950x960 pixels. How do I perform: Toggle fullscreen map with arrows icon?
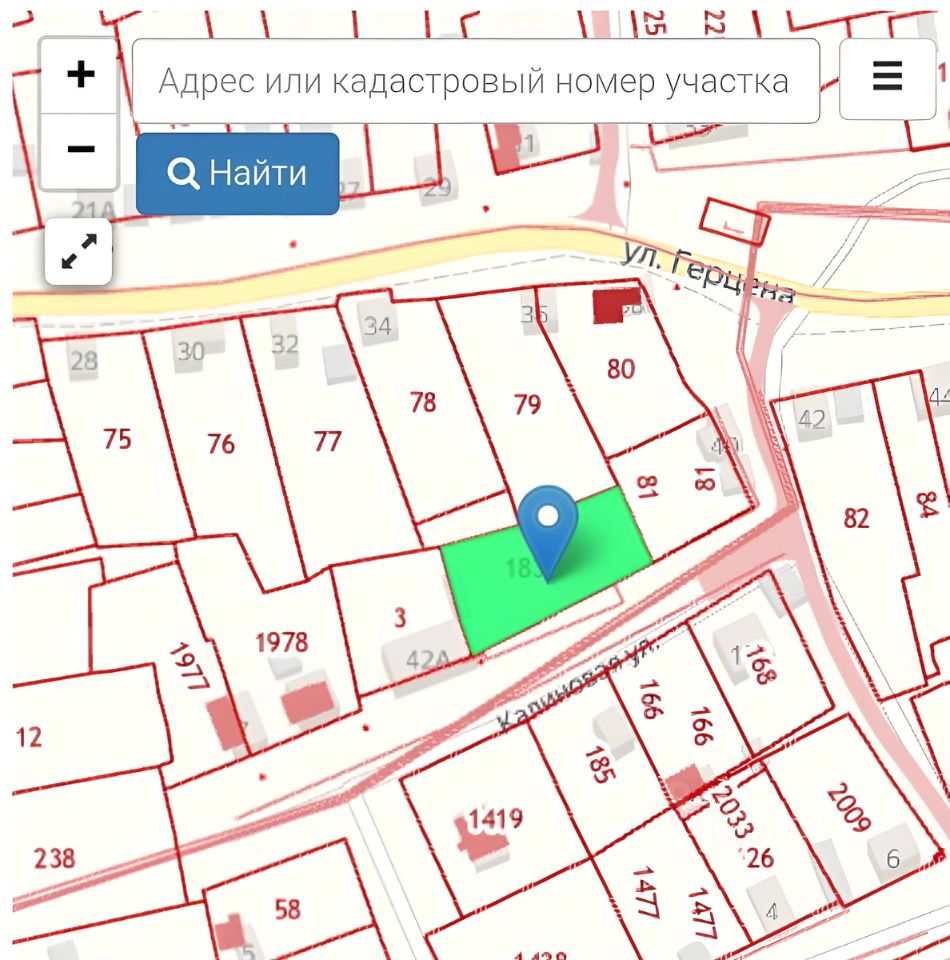click(x=78, y=252)
